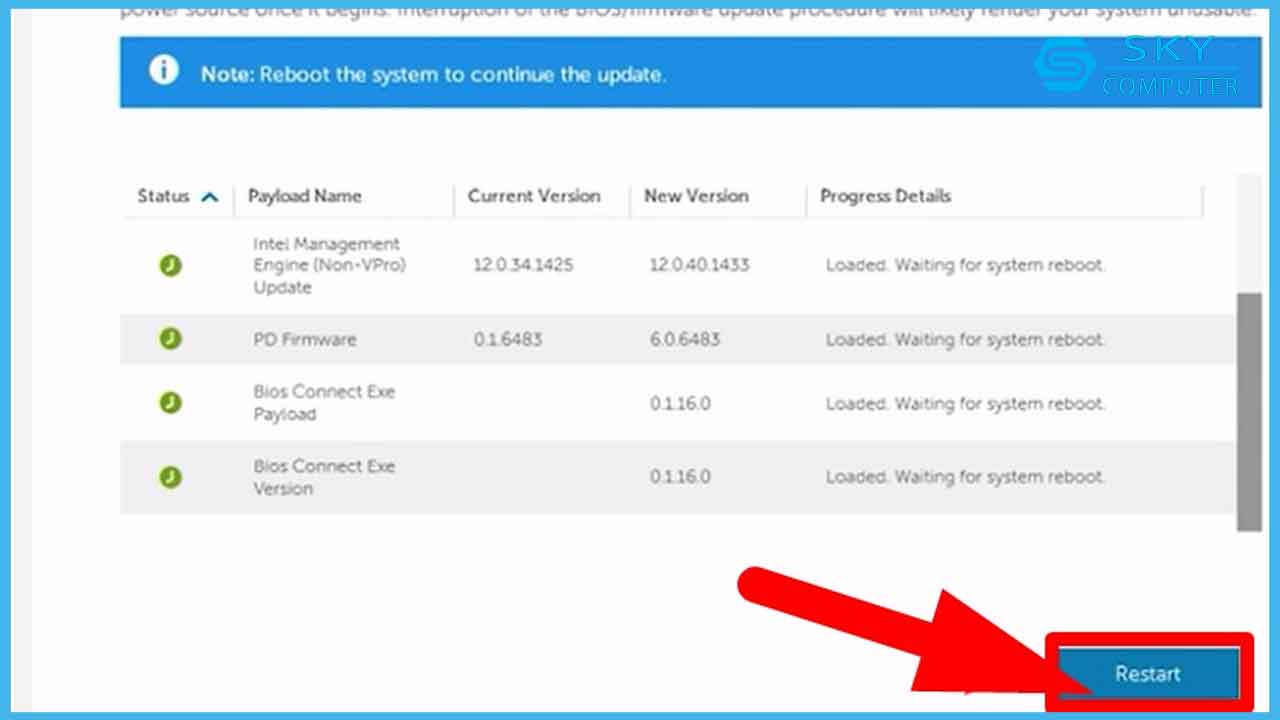Click progress text of Bios Connect Exe Payload
Viewport: 1280px width, 720px height.
[966, 404]
